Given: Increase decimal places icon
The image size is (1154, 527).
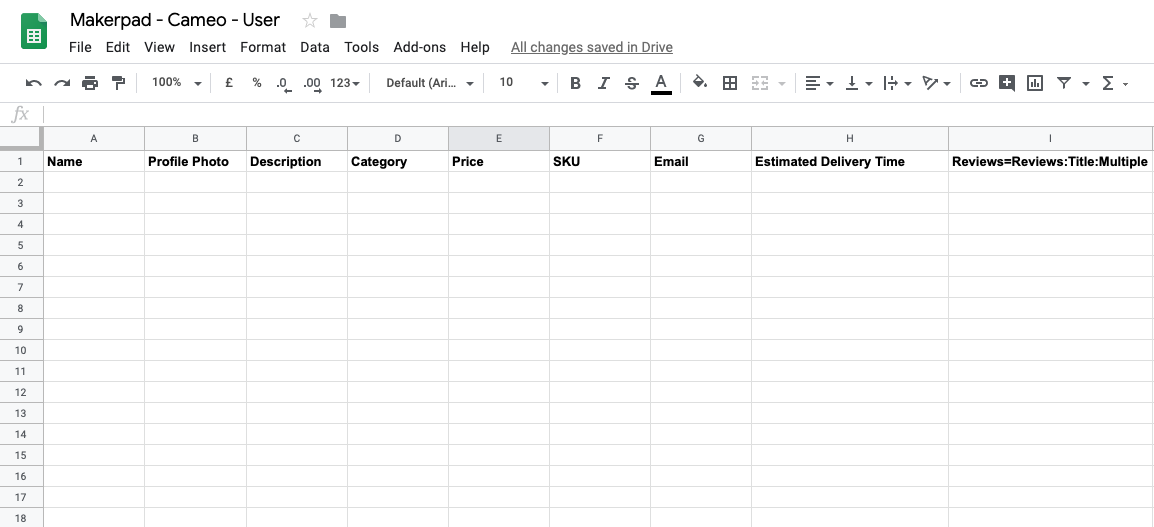Looking at the screenshot, I should pos(312,83).
